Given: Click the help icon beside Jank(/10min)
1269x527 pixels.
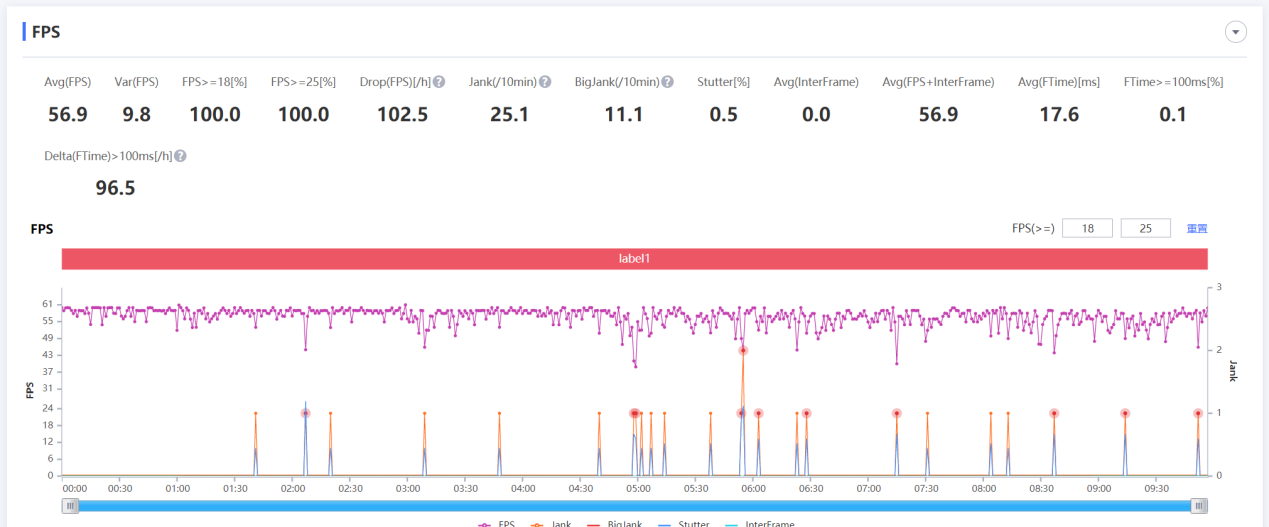Looking at the screenshot, I should click(545, 82).
